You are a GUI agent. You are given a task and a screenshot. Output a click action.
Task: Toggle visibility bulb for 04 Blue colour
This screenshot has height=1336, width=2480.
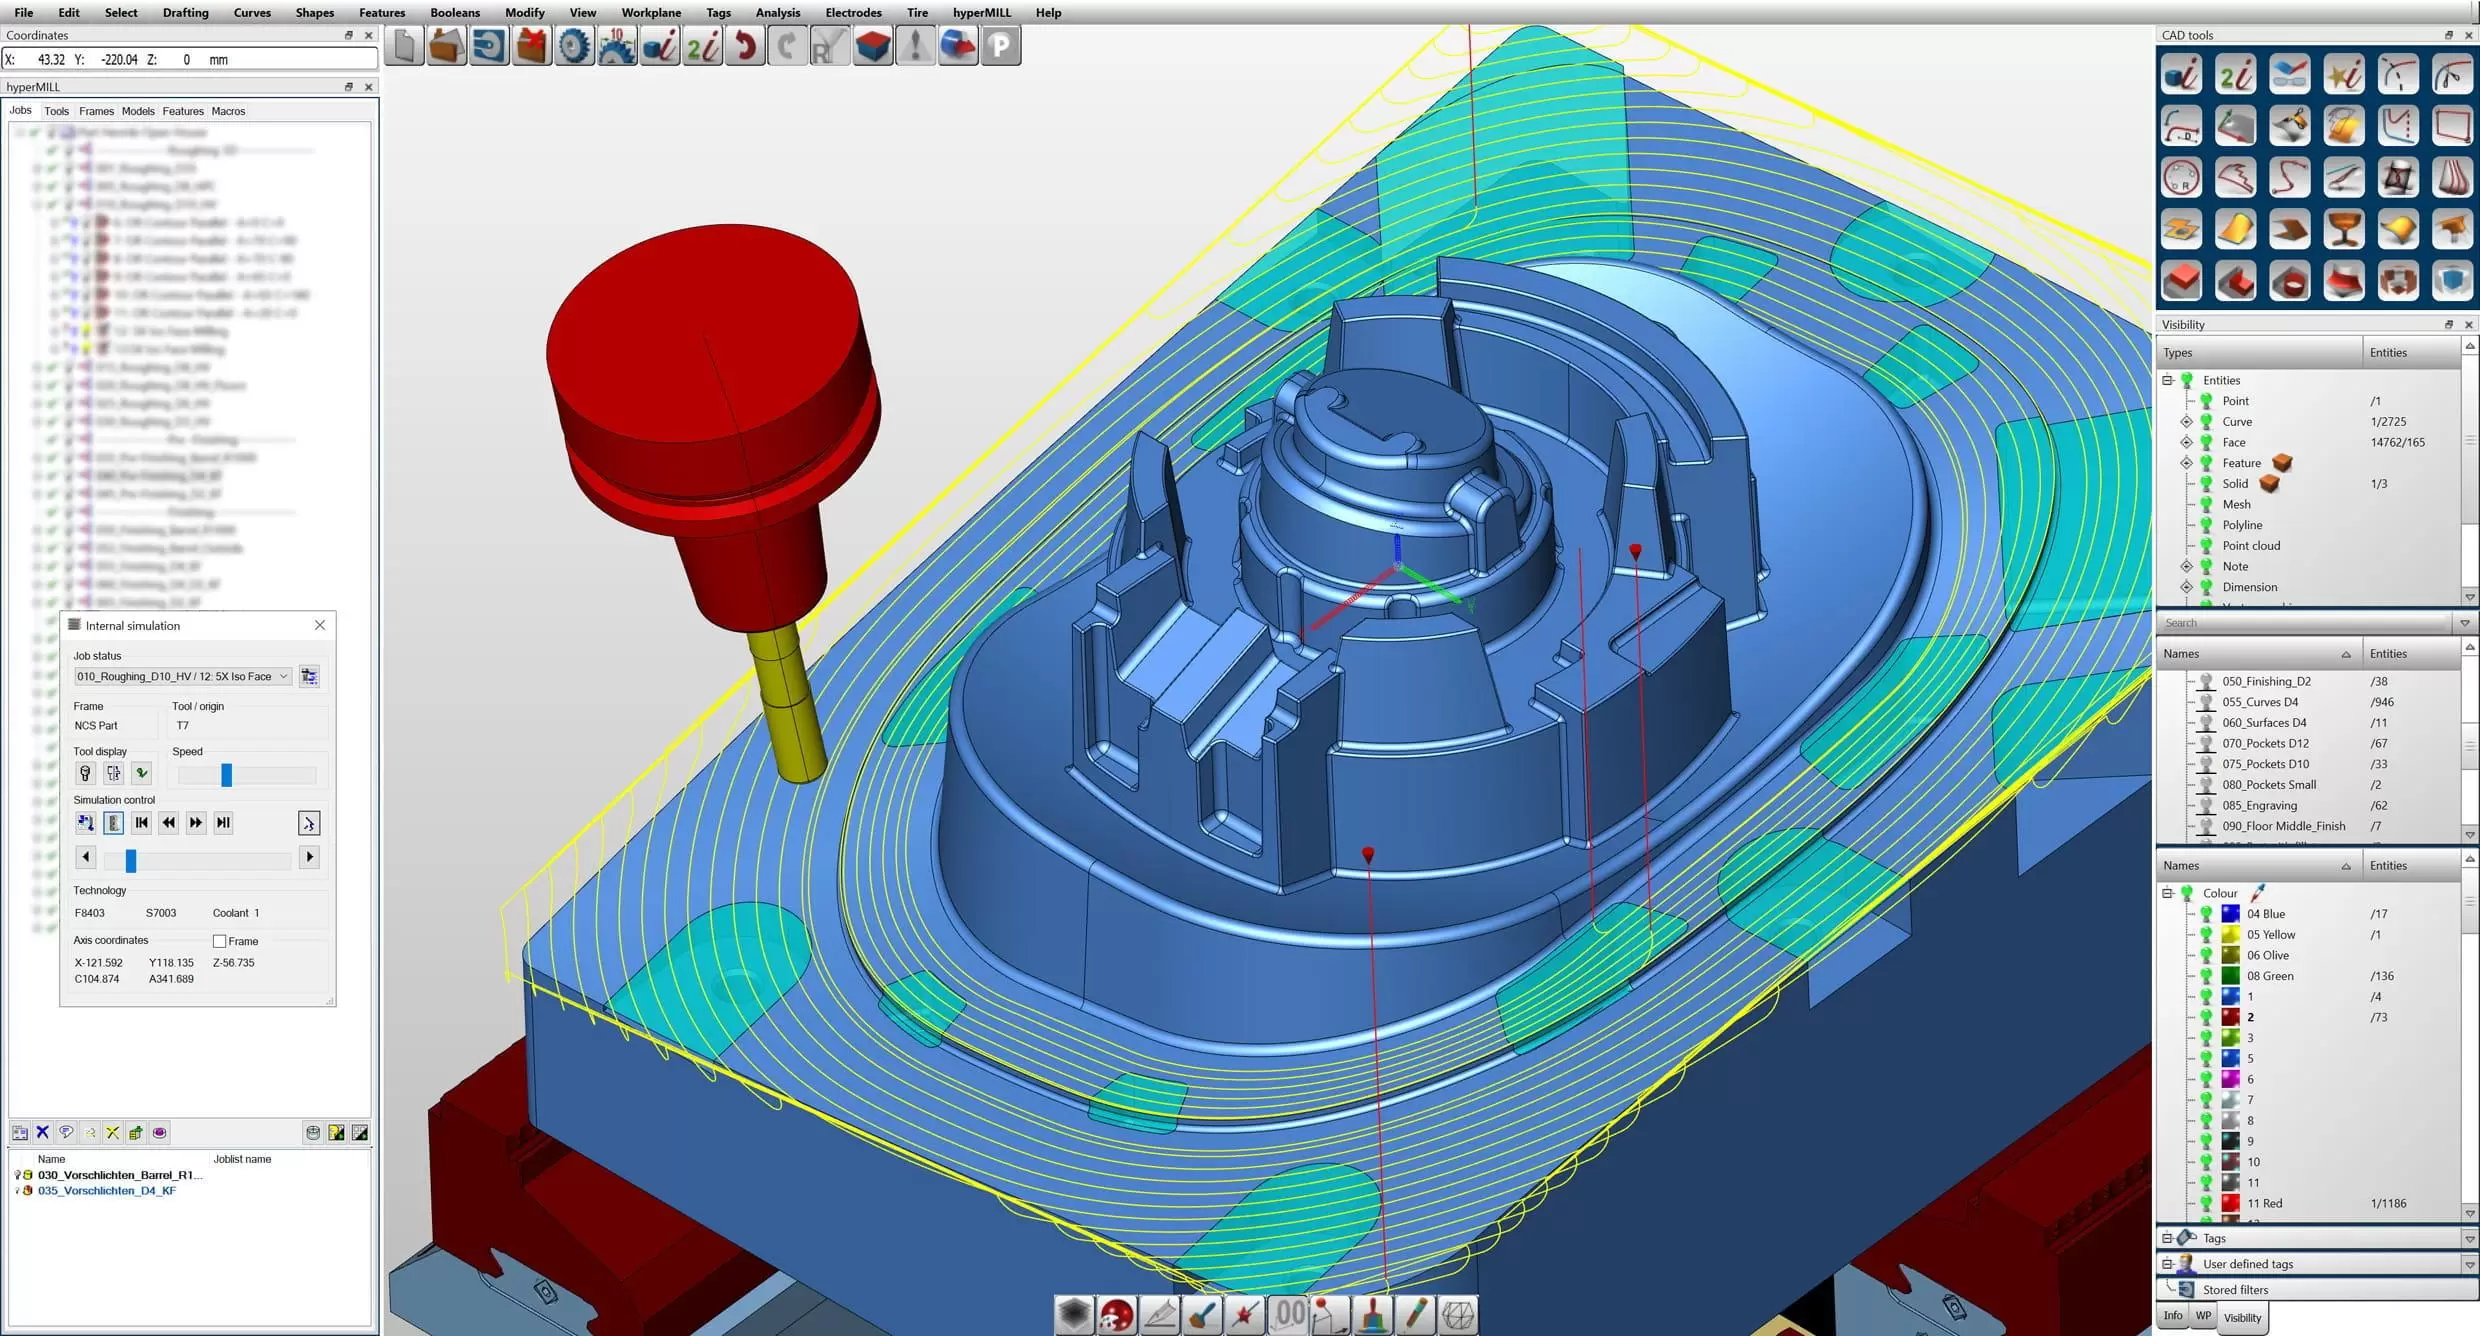[x=2206, y=914]
